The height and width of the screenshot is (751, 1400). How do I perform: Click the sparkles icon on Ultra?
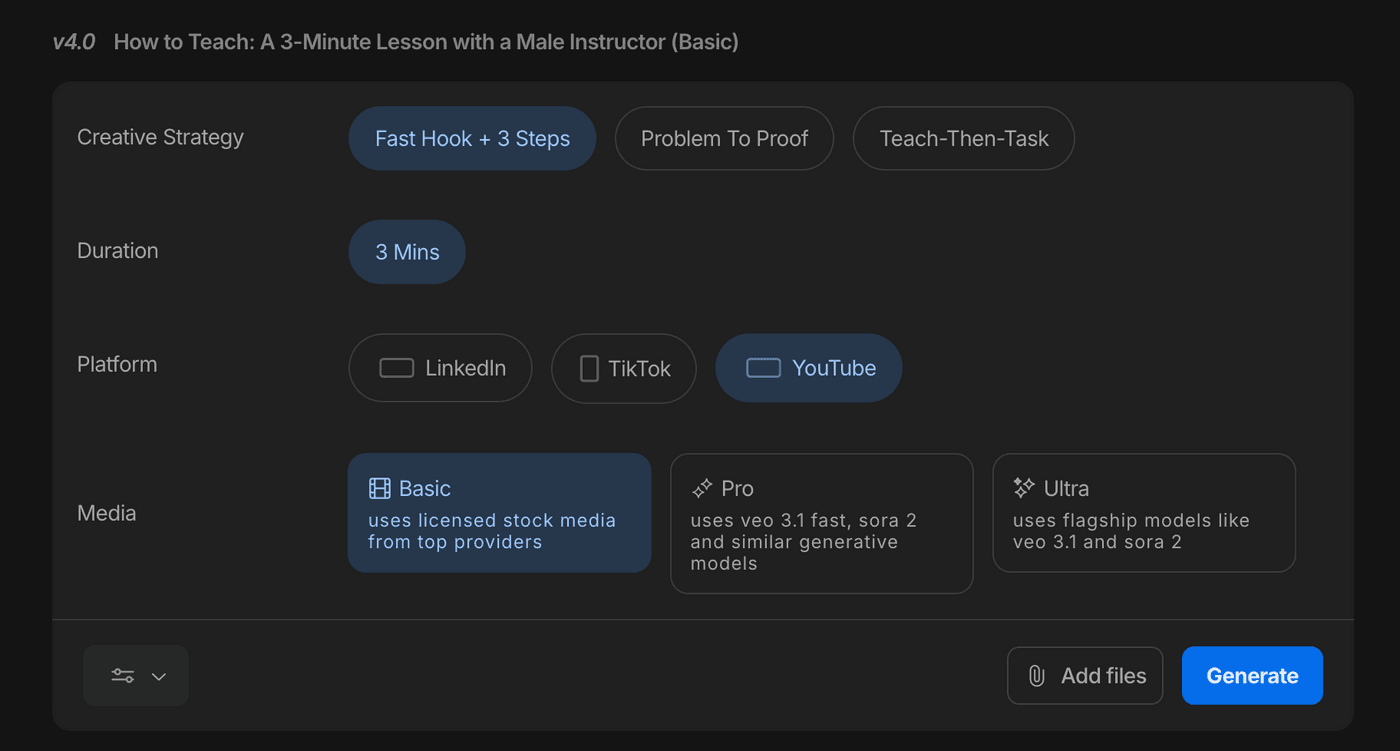[1024, 488]
